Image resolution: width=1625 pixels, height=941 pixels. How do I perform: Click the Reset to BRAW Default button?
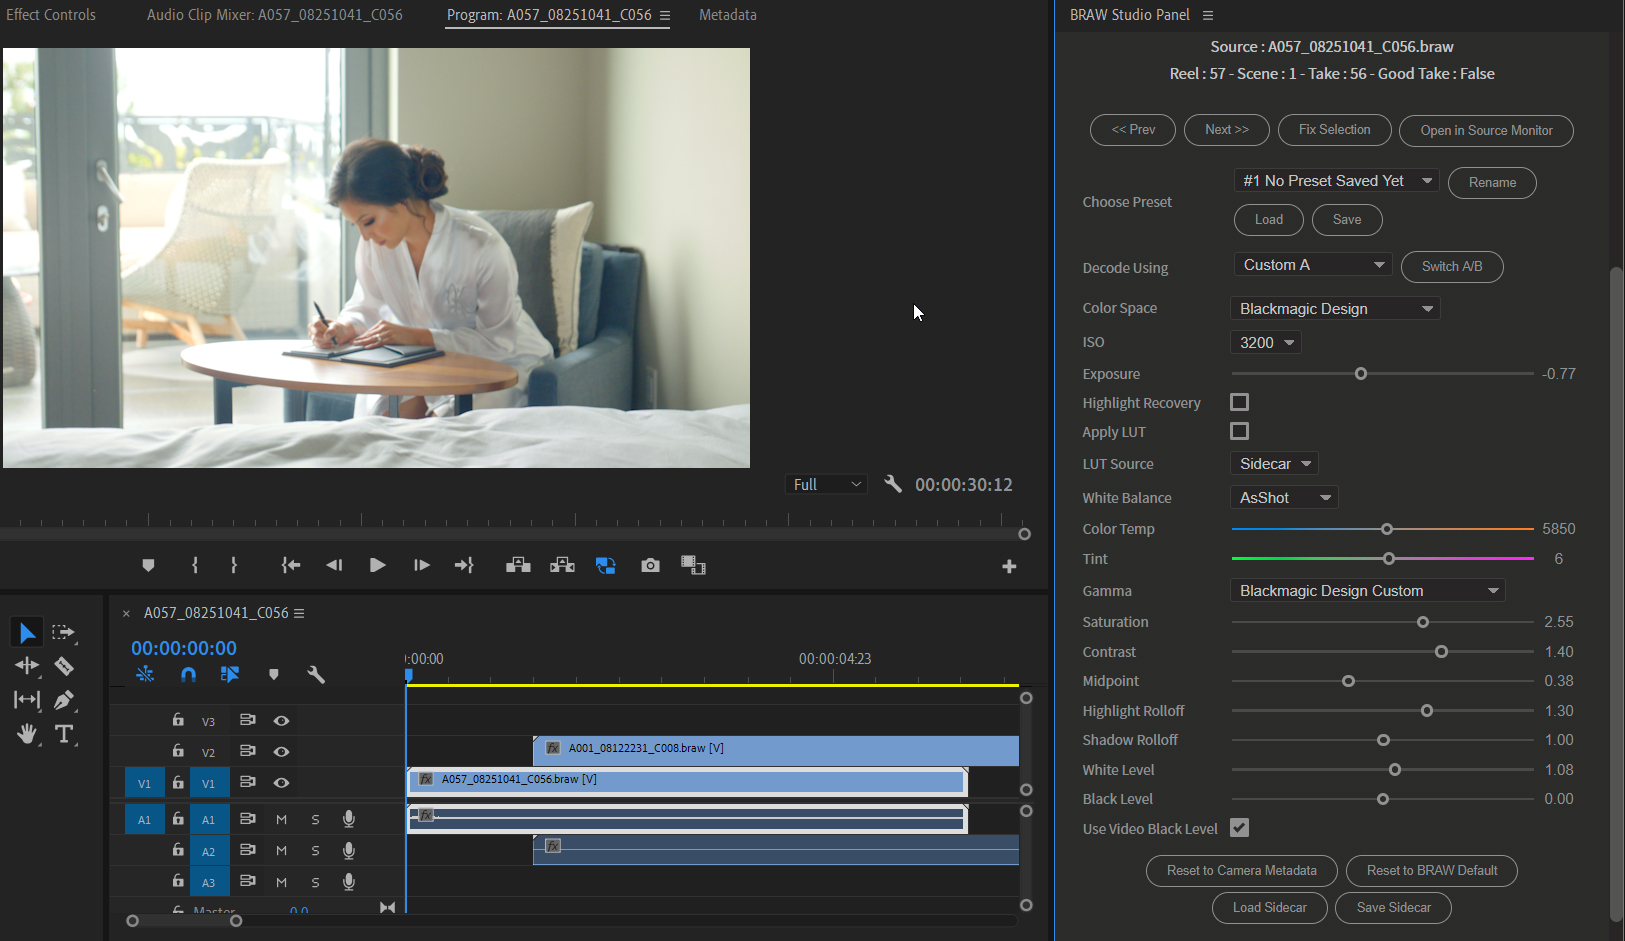(1431, 870)
